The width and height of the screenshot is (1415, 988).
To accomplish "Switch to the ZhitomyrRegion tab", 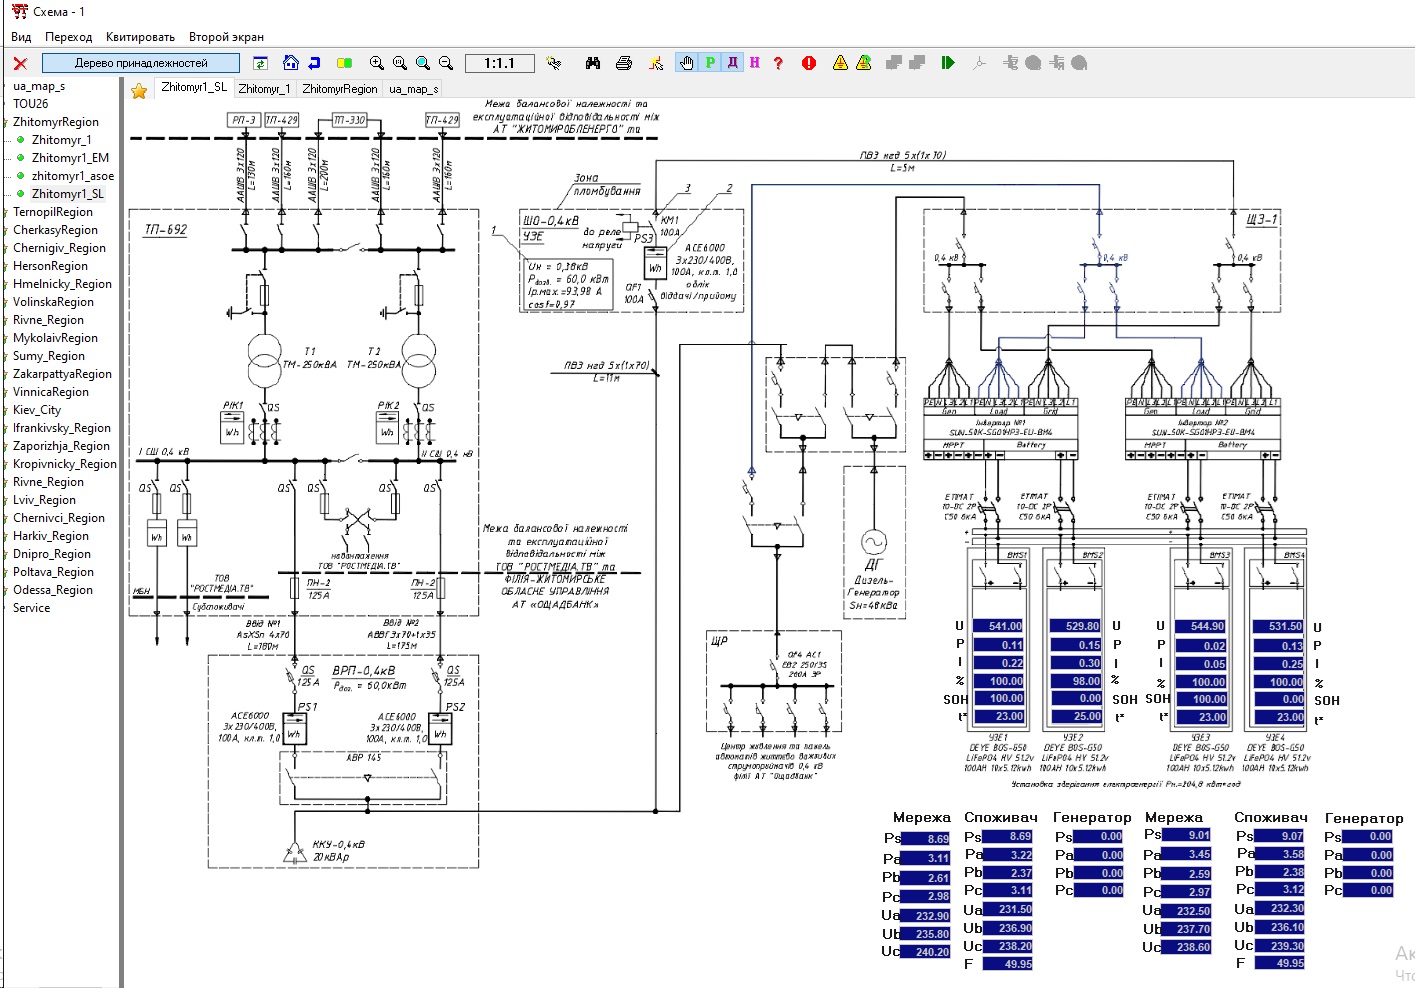I will (x=340, y=89).
